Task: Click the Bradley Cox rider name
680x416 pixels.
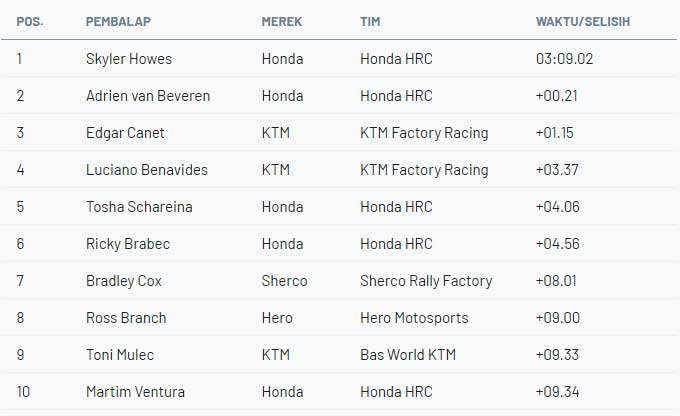Action: pyautogui.click(x=125, y=281)
